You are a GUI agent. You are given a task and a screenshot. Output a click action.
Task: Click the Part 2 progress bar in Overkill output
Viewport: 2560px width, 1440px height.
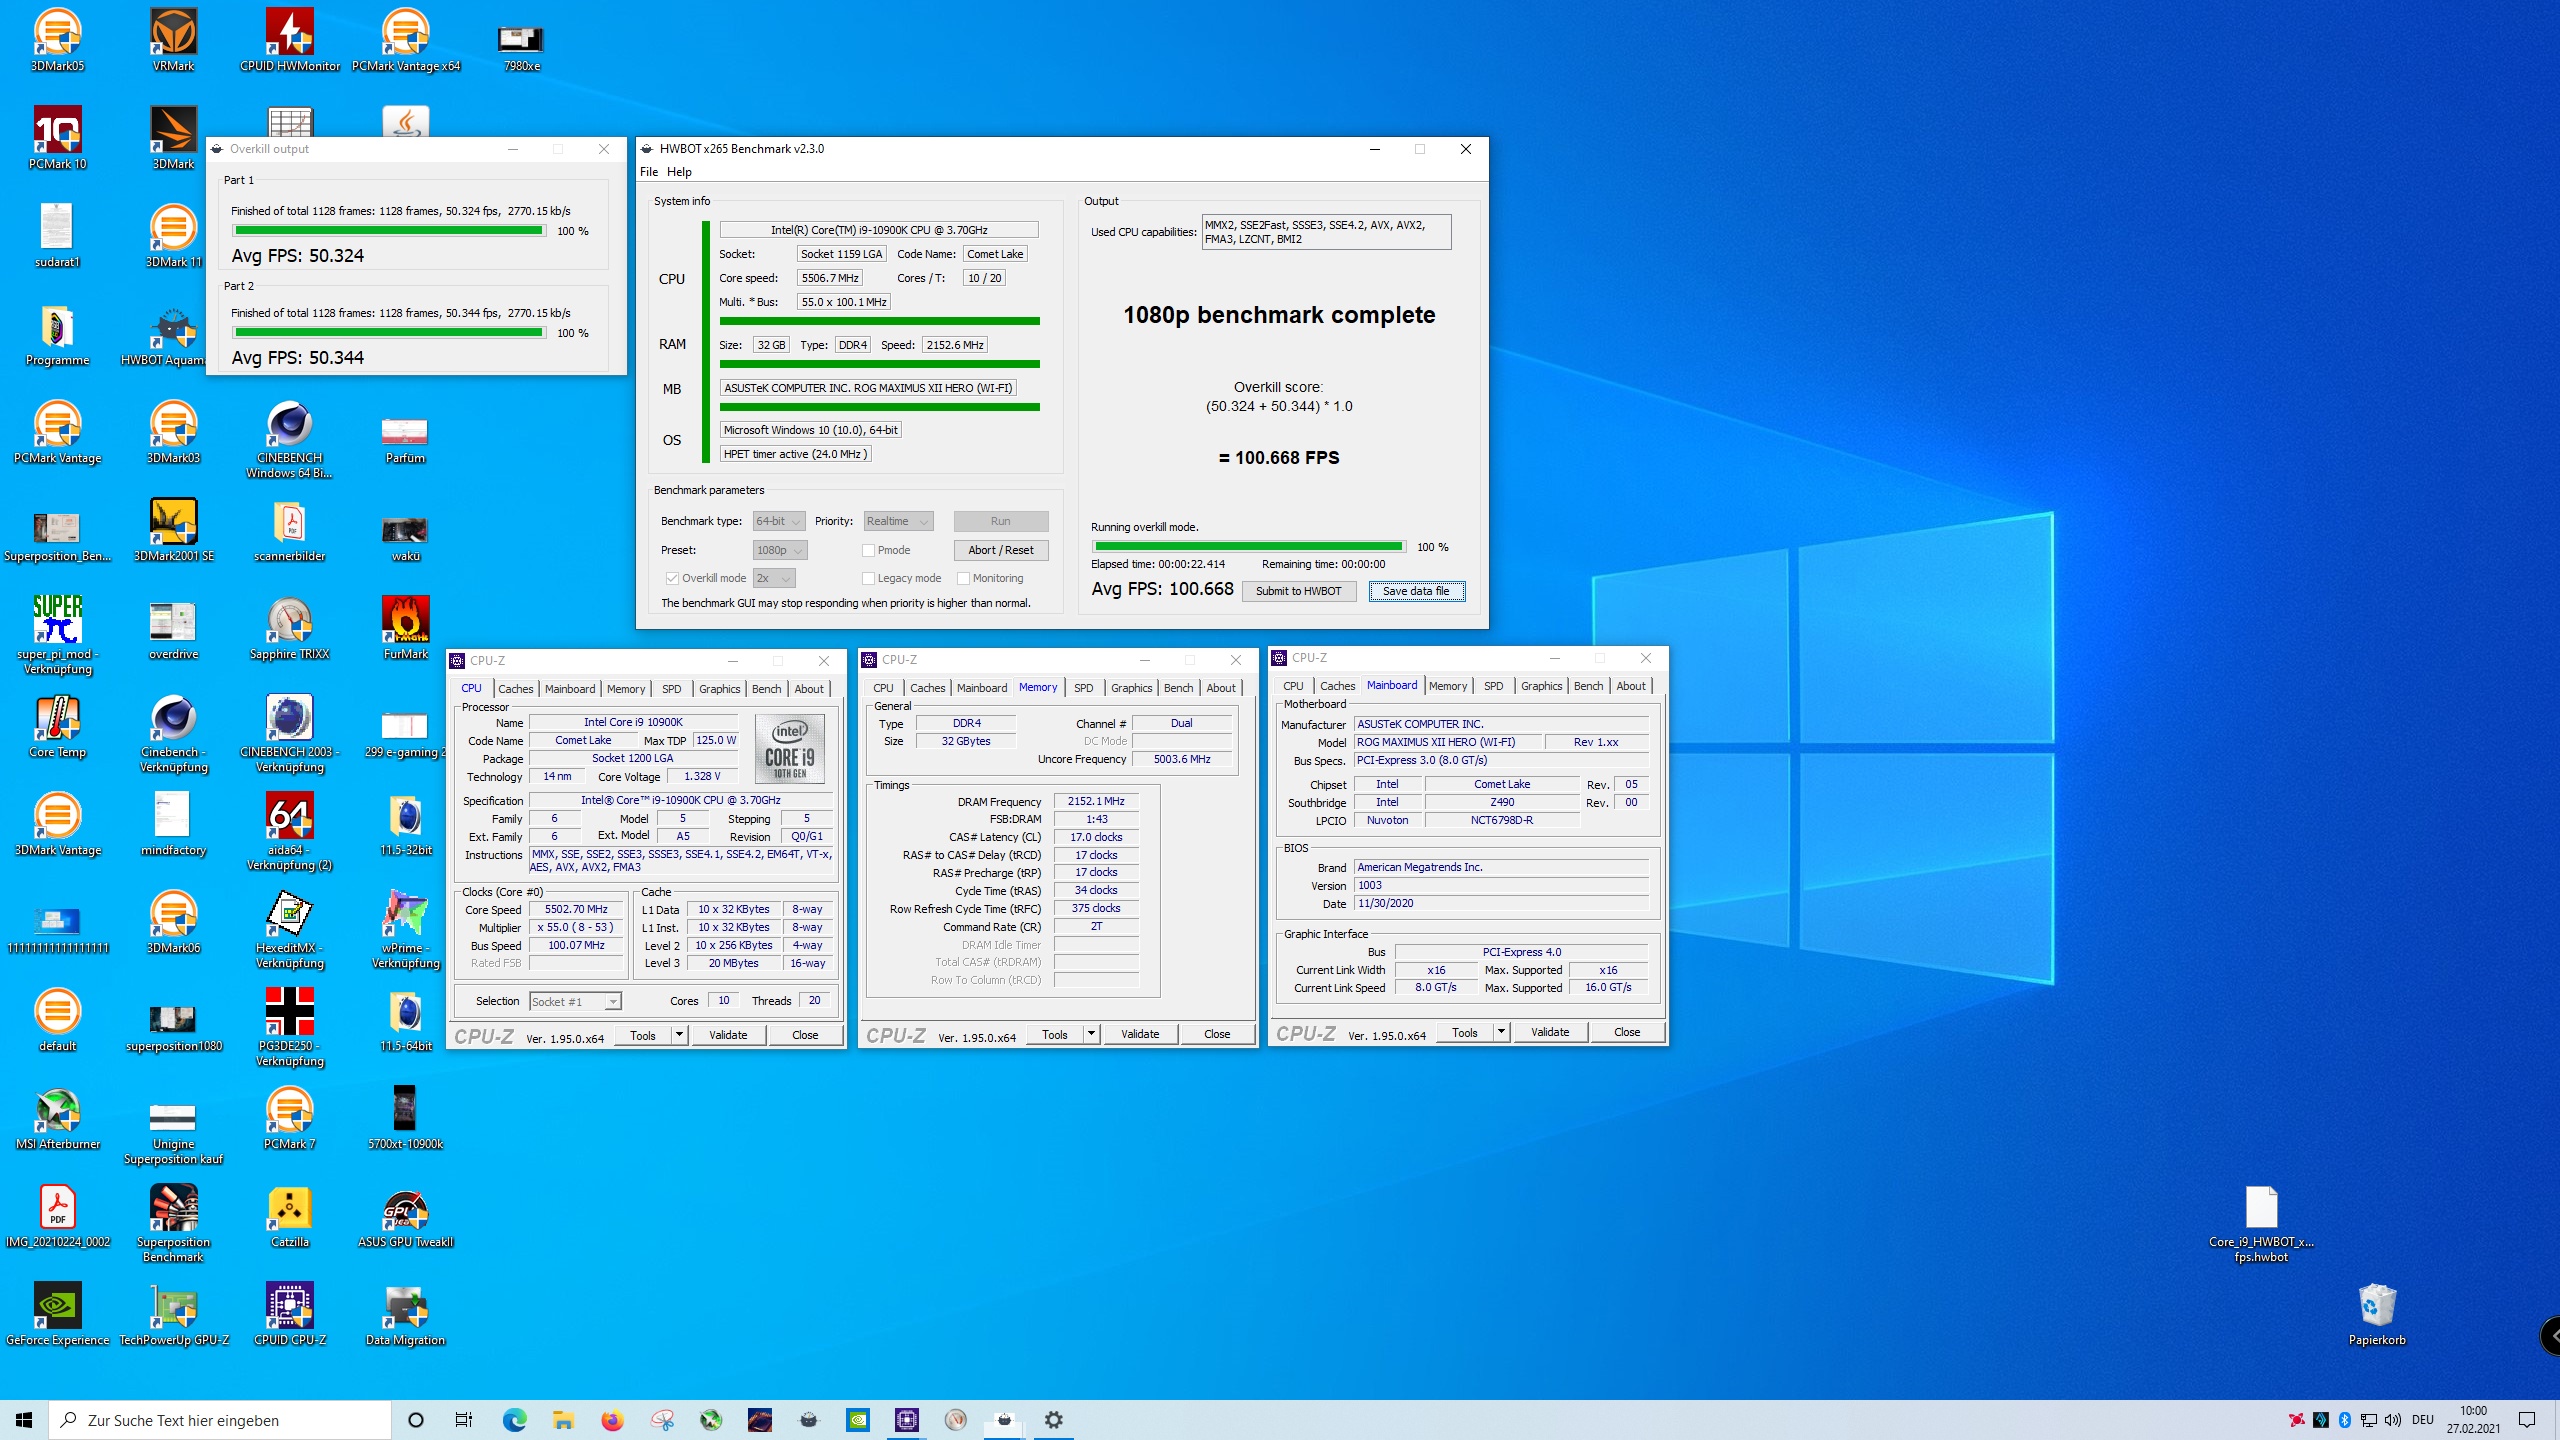click(x=388, y=333)
